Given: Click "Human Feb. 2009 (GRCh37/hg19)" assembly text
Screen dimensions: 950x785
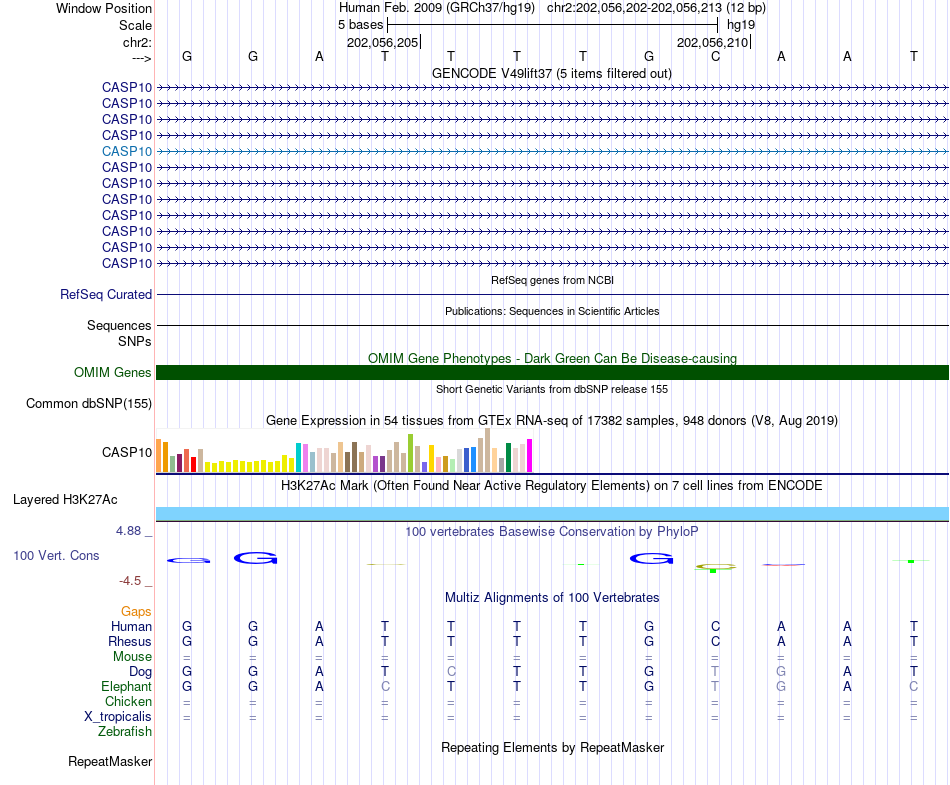Looking at the screenshot, I should click(437, 8).
